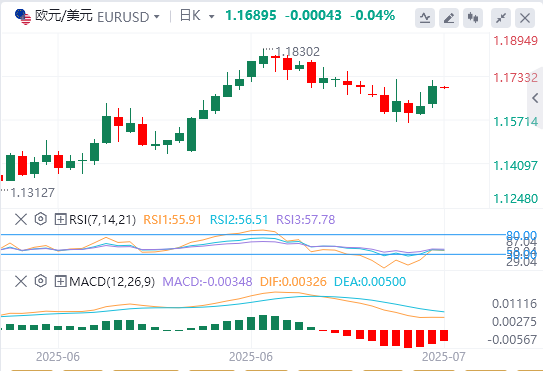
Task: Click the DIF:0.00326 value
Action: click(x=293, y=282)
